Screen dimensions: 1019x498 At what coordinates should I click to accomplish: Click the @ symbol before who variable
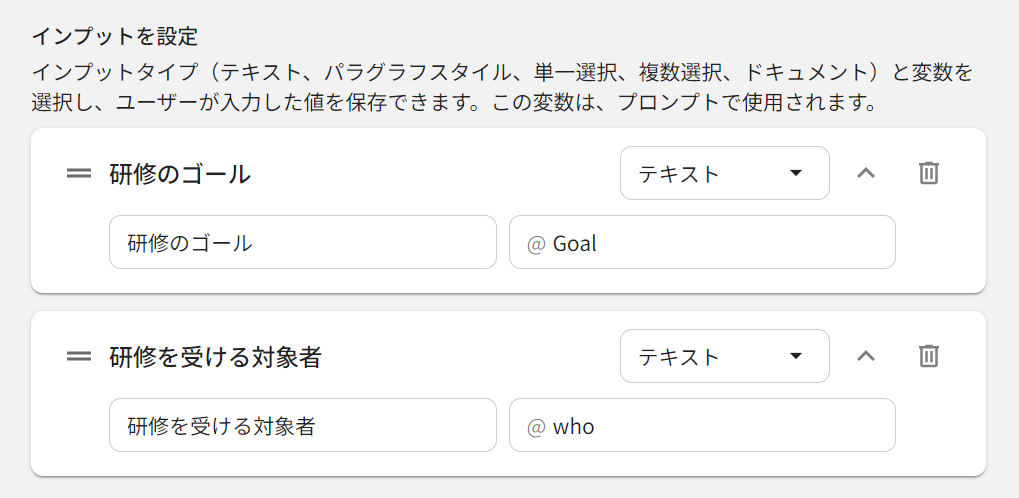coord(535,427)
